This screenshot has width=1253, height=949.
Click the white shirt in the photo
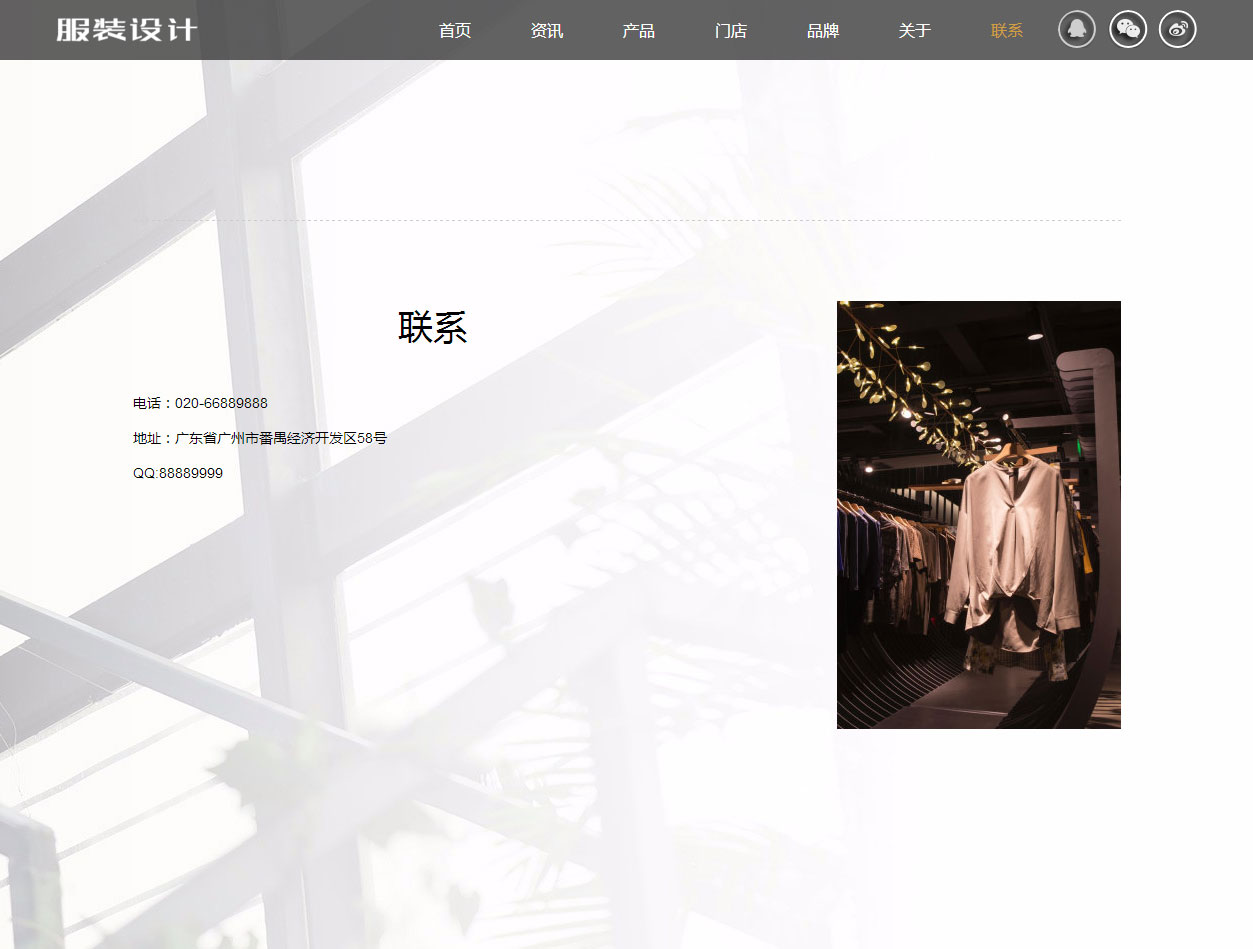point(1010,550)
